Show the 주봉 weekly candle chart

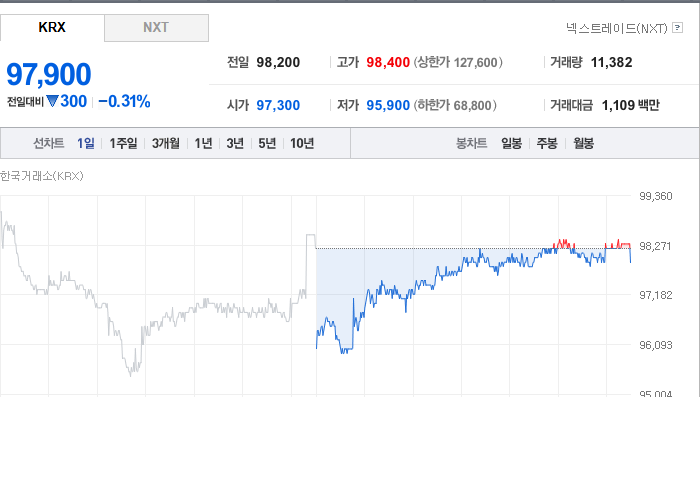(x=547, y=143)
